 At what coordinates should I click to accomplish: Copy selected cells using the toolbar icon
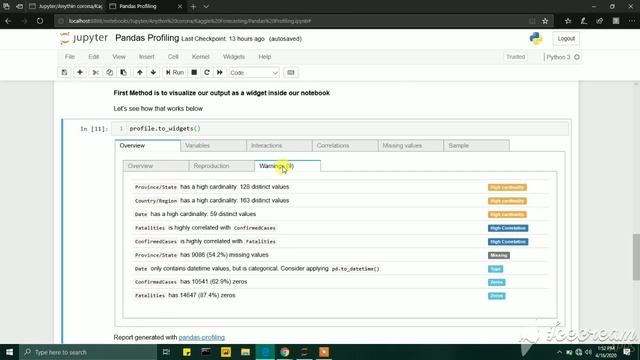[109, 73]
